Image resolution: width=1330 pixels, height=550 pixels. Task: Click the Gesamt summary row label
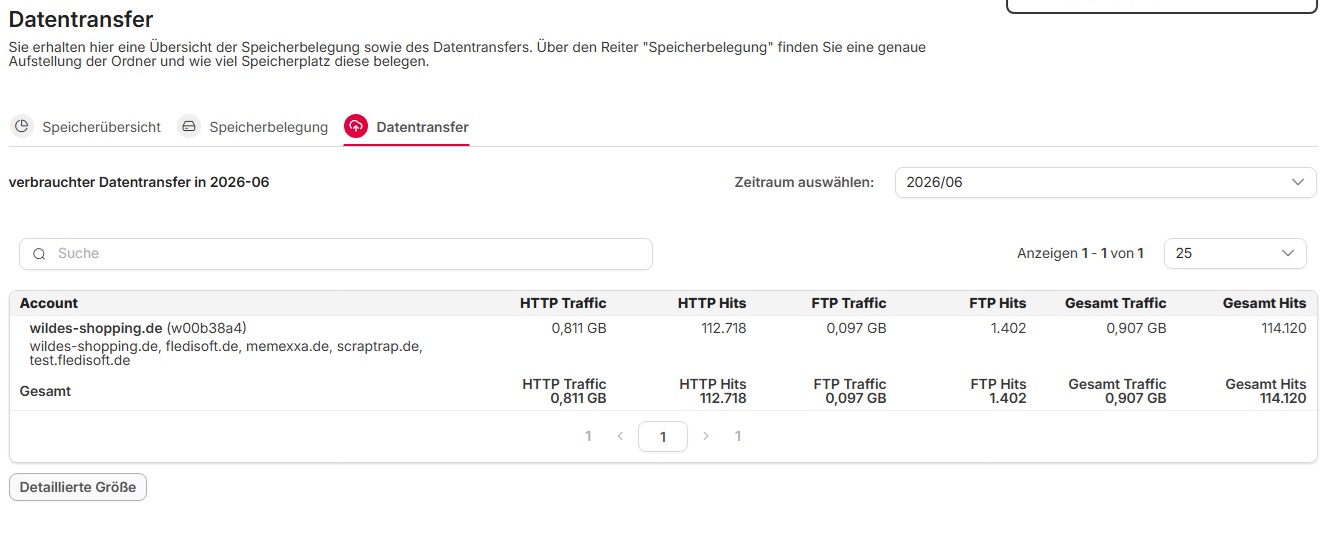tap(46, 391)
